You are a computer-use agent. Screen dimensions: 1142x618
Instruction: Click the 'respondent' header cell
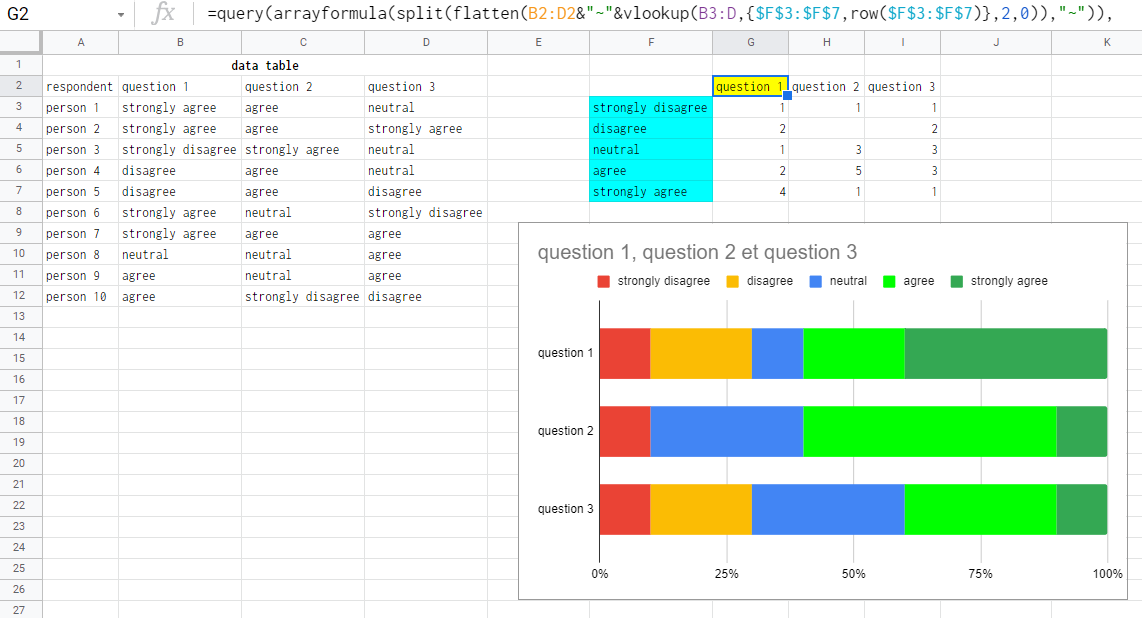pyautogui.click(x=80, y=87)
